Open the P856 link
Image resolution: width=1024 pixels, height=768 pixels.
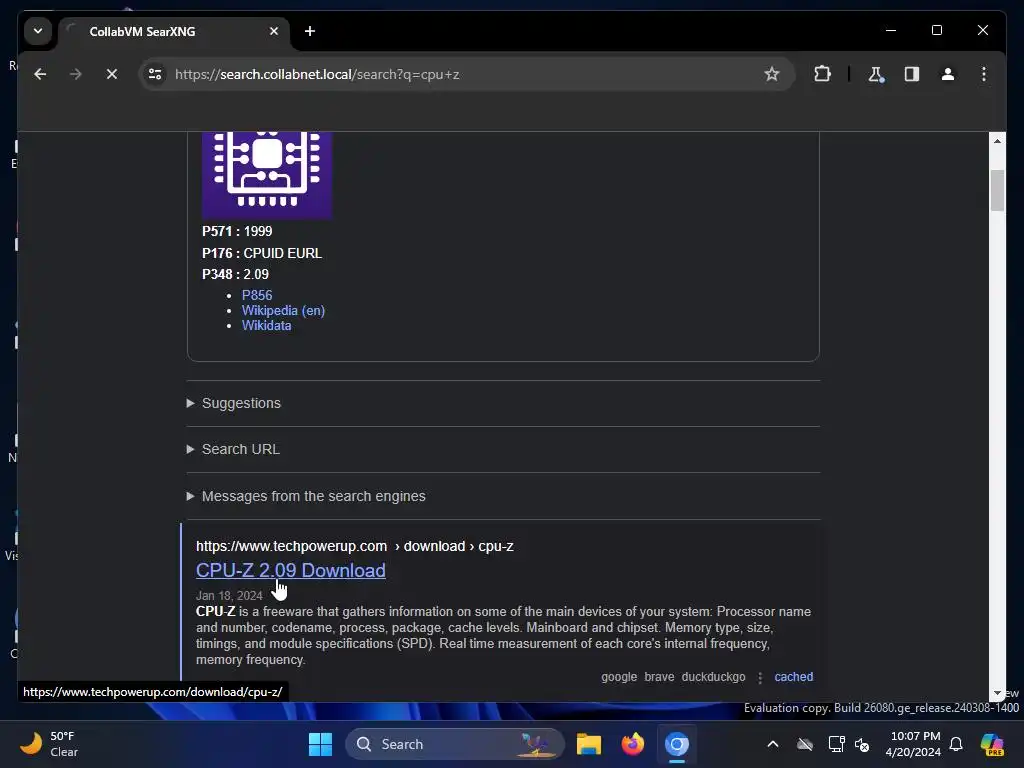[x=257, y=295]
